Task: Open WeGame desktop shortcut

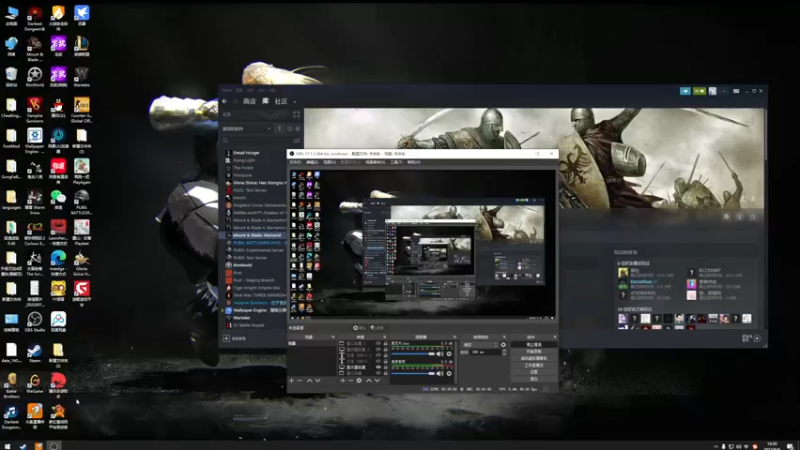Action: [35, 384]
